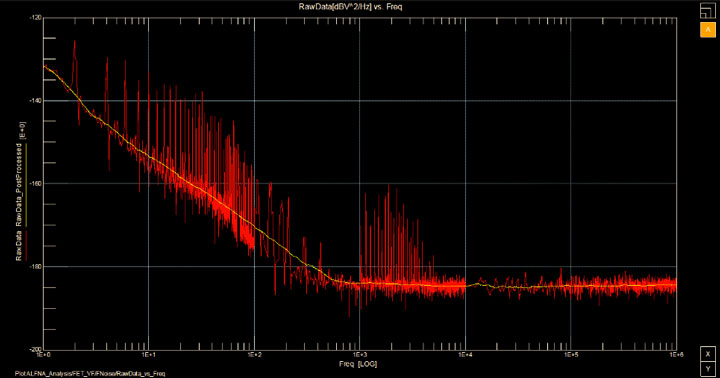The height and width of the screenshot is (378, 720).
Task: Click the plot path text at bottom left
Action: (90, 374)
